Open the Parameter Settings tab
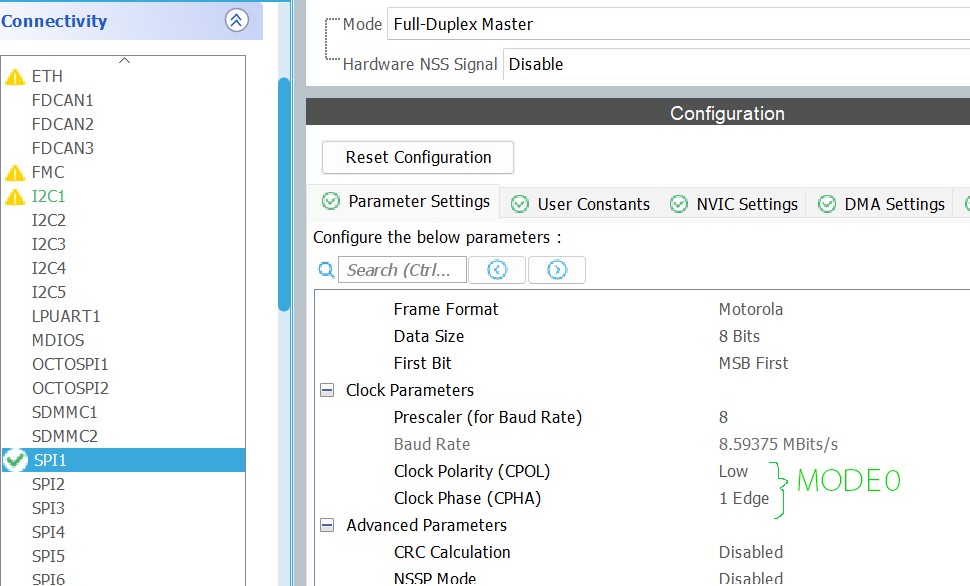 click(x=405, y=201)
